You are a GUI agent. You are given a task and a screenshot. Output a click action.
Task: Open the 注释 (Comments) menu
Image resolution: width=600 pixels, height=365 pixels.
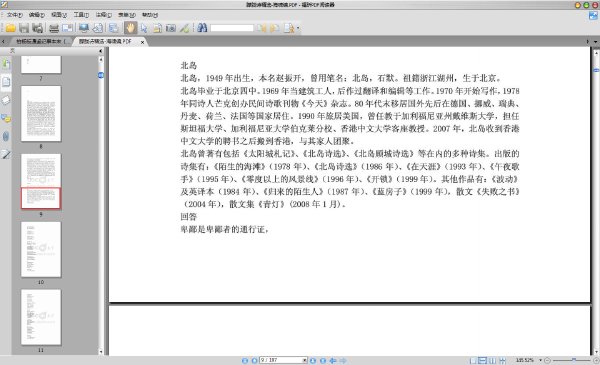pos(103,15)
